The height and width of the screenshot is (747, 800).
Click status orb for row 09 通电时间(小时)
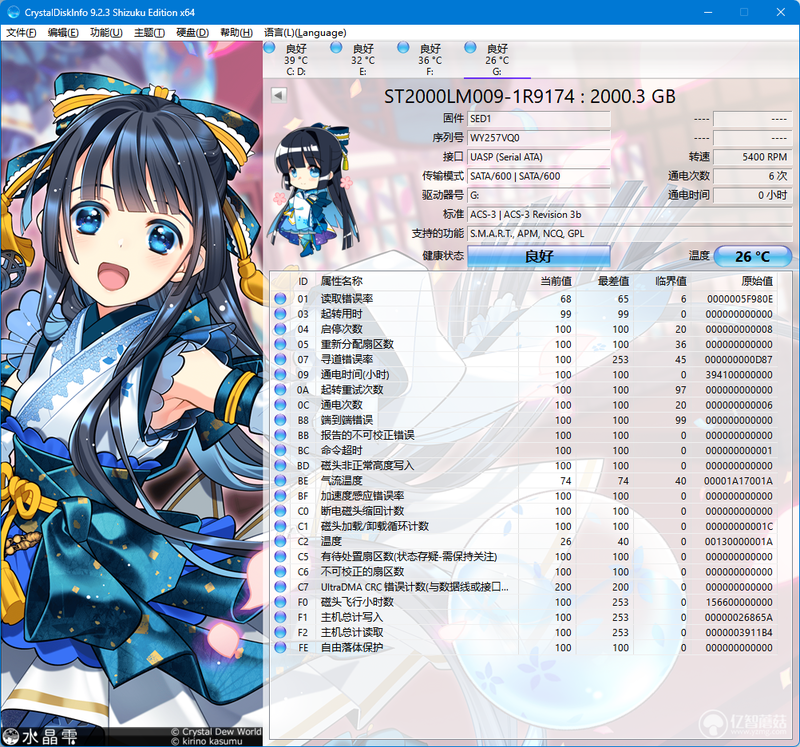[x=280, y=375]
